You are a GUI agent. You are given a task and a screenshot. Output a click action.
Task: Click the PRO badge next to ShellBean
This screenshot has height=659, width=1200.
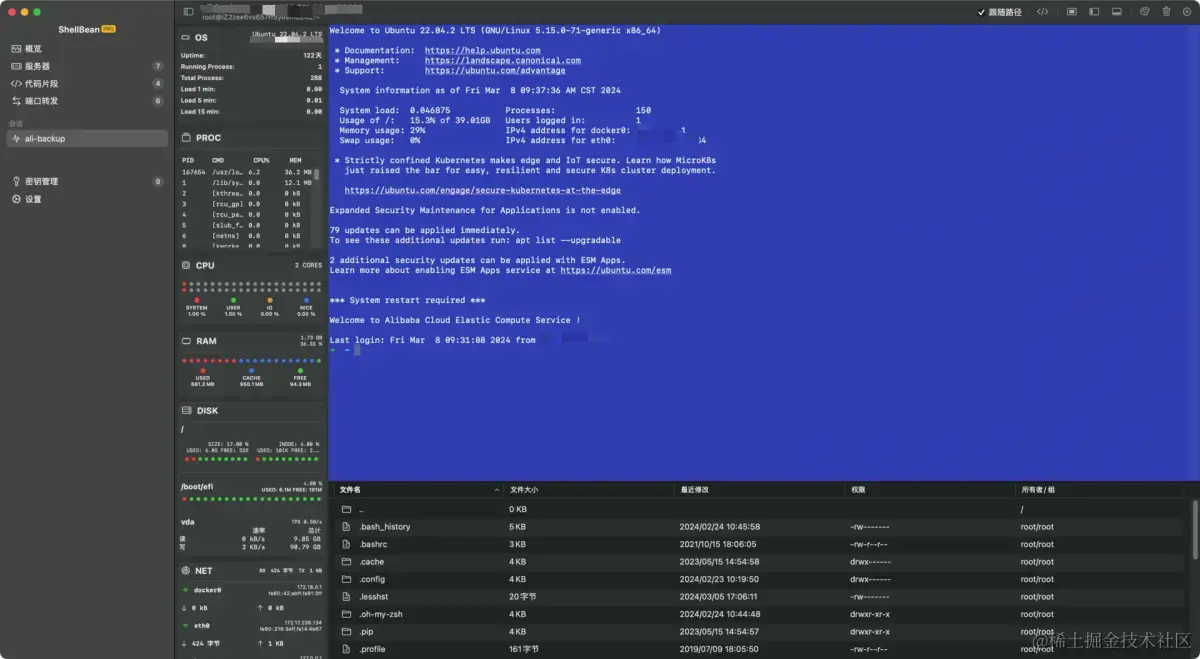108,29
